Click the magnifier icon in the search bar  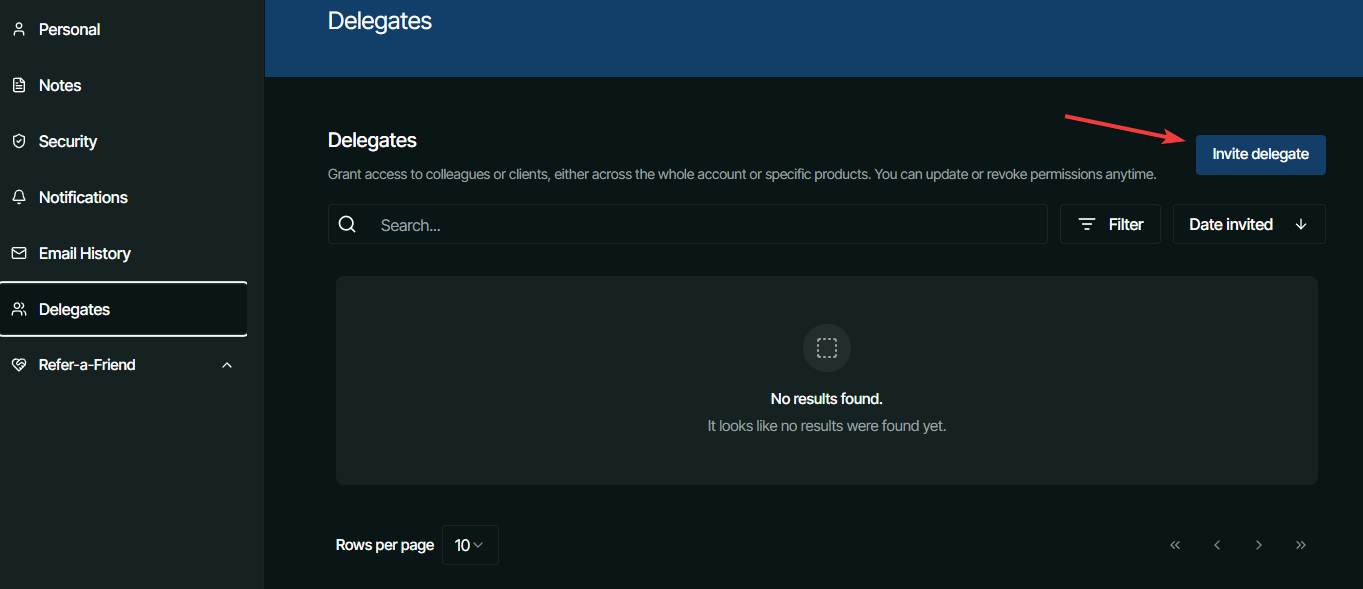[347, 223]
